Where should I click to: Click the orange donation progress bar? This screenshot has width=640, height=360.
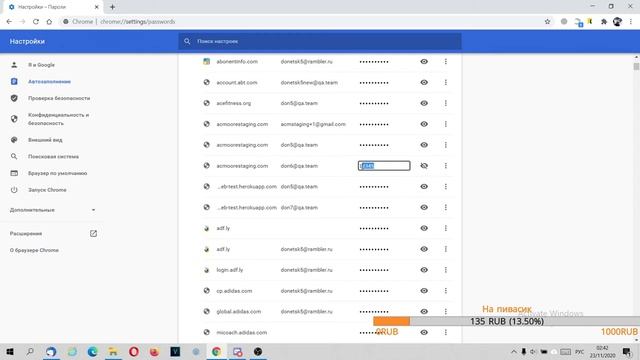coord(391,321)
